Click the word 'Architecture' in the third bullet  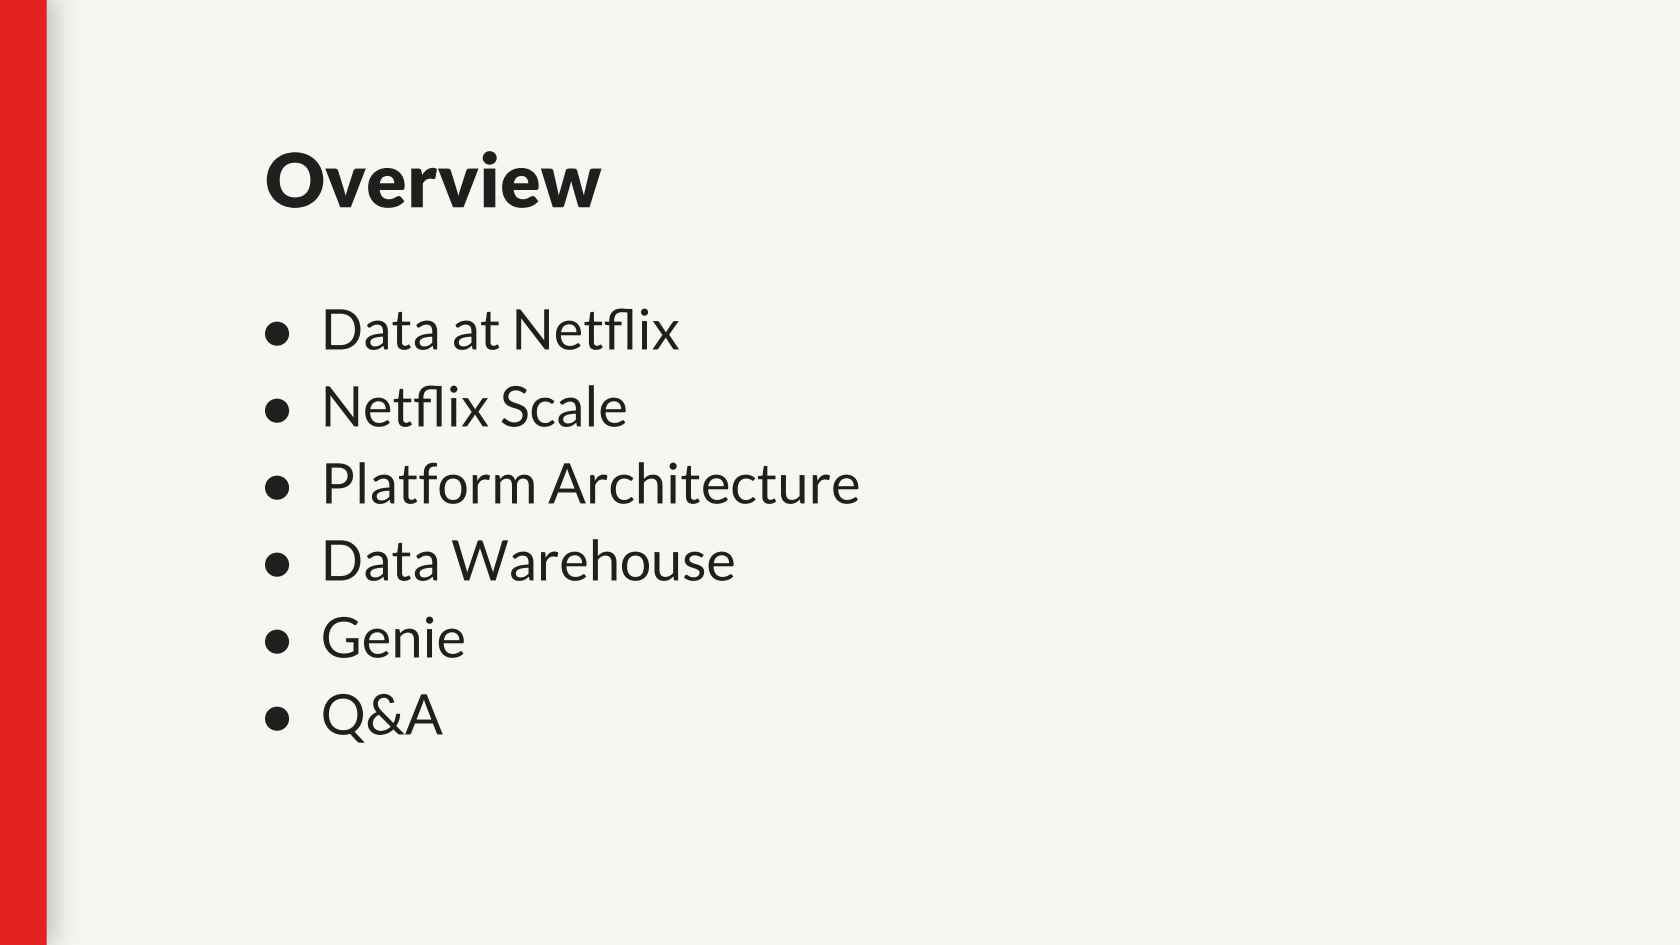point(704,484)
